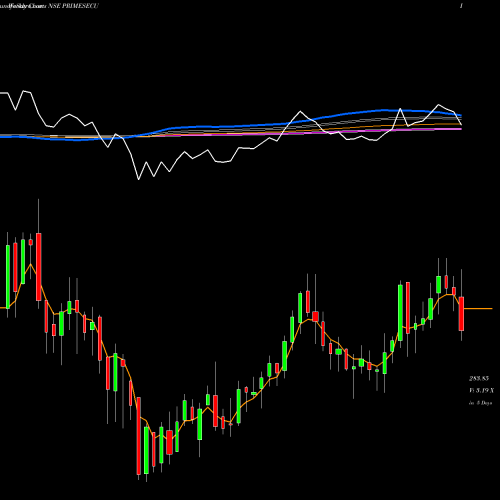Screen dimensions: 500x500
Task: Click the 'V: 5.19 X' volume label
Action: click(482, 390)
